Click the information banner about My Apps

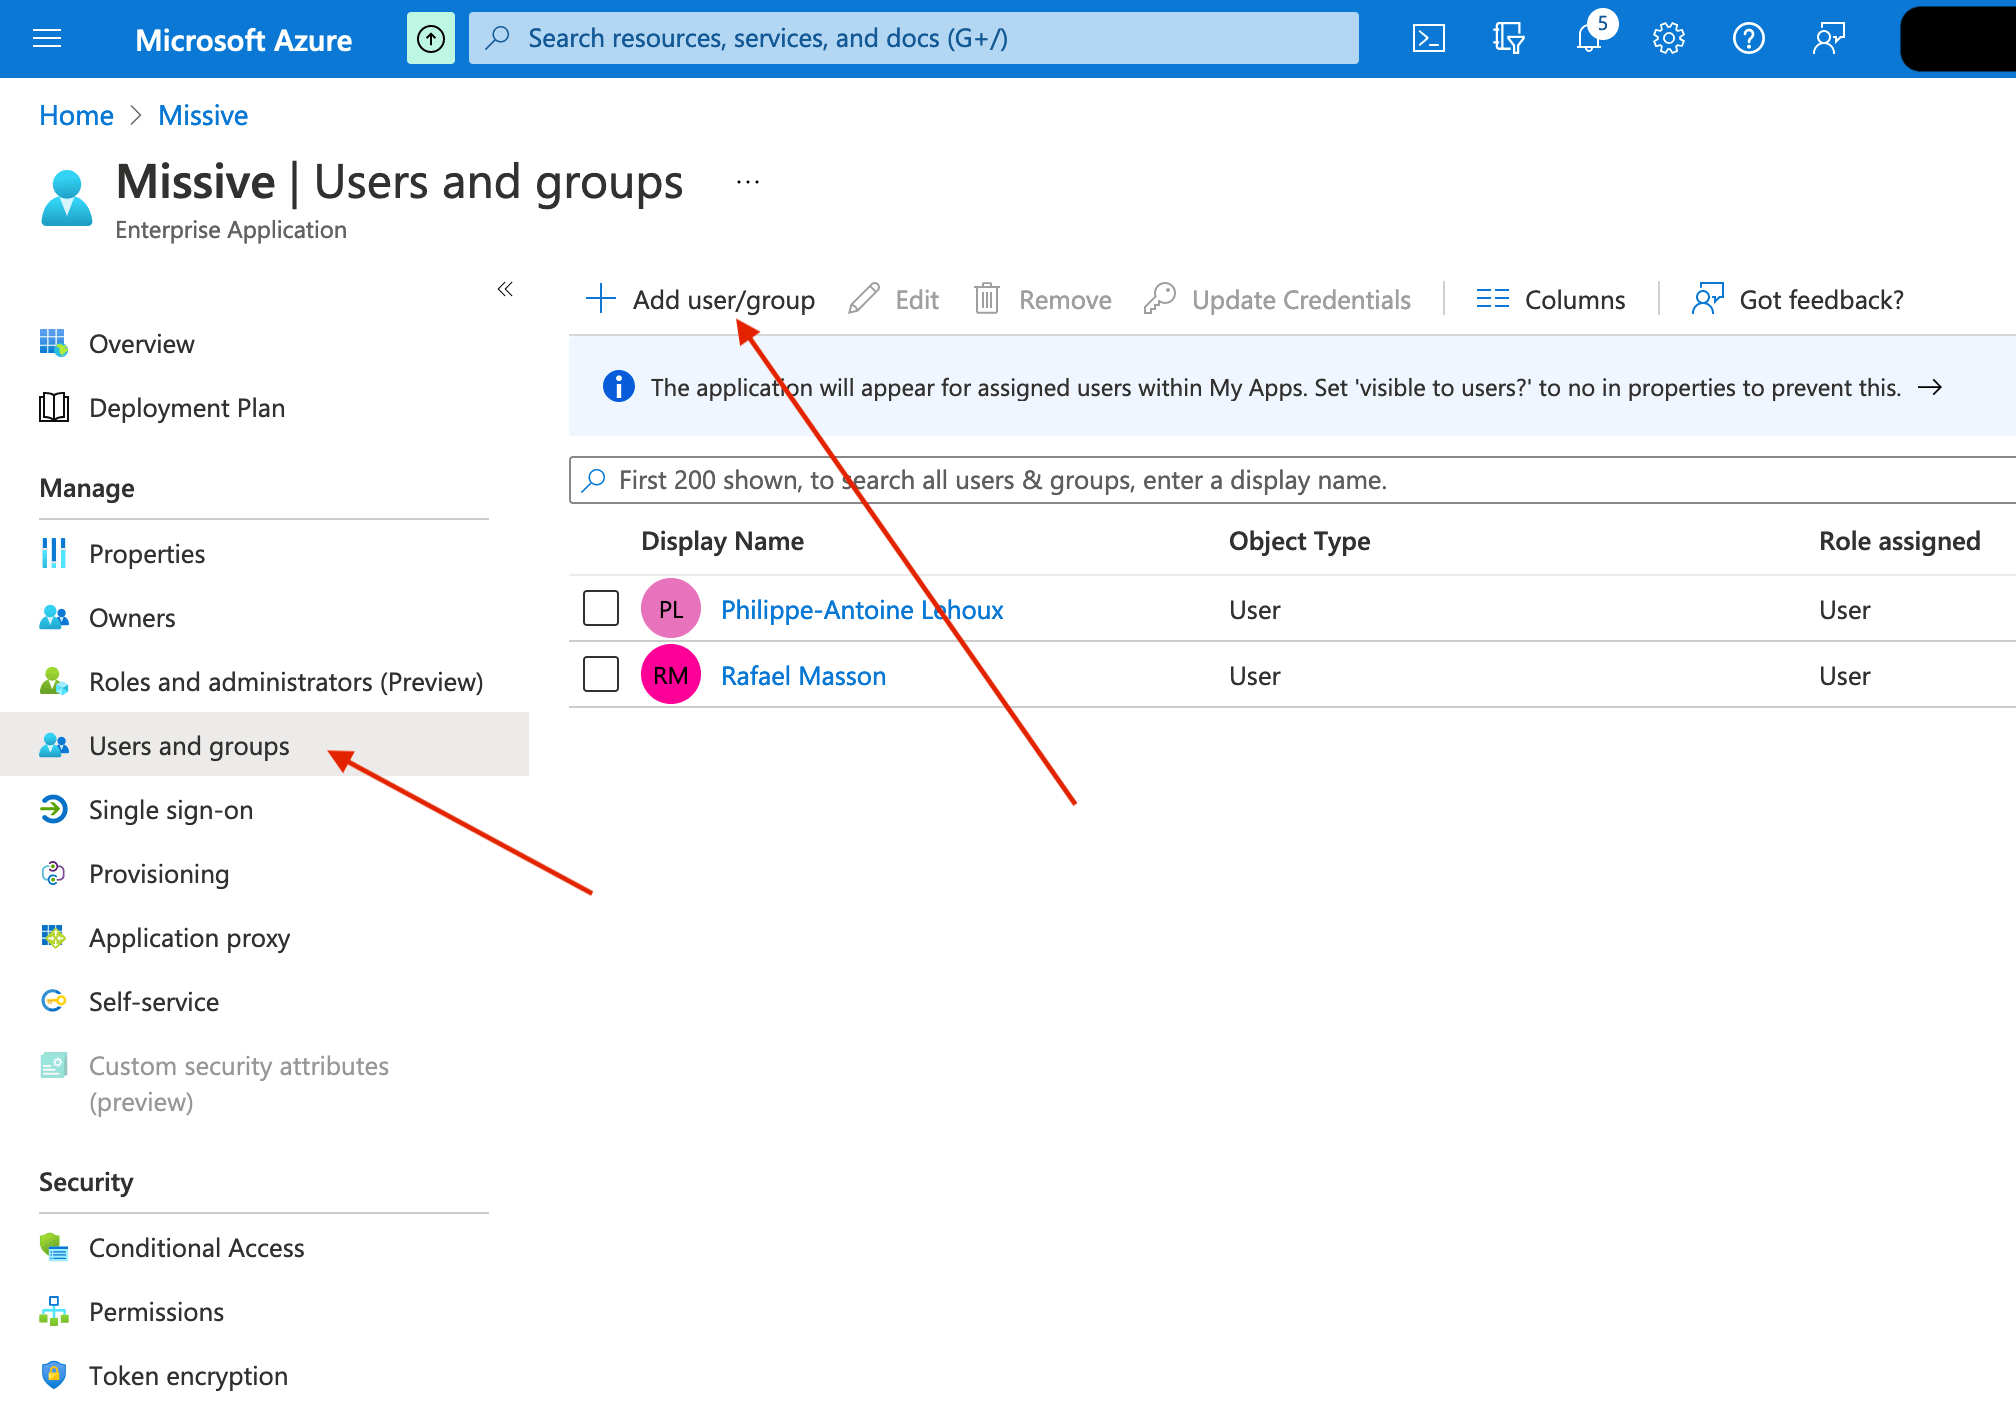1292,386
